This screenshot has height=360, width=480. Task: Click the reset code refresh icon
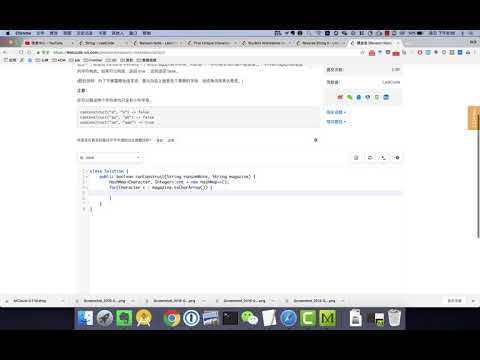370,158
